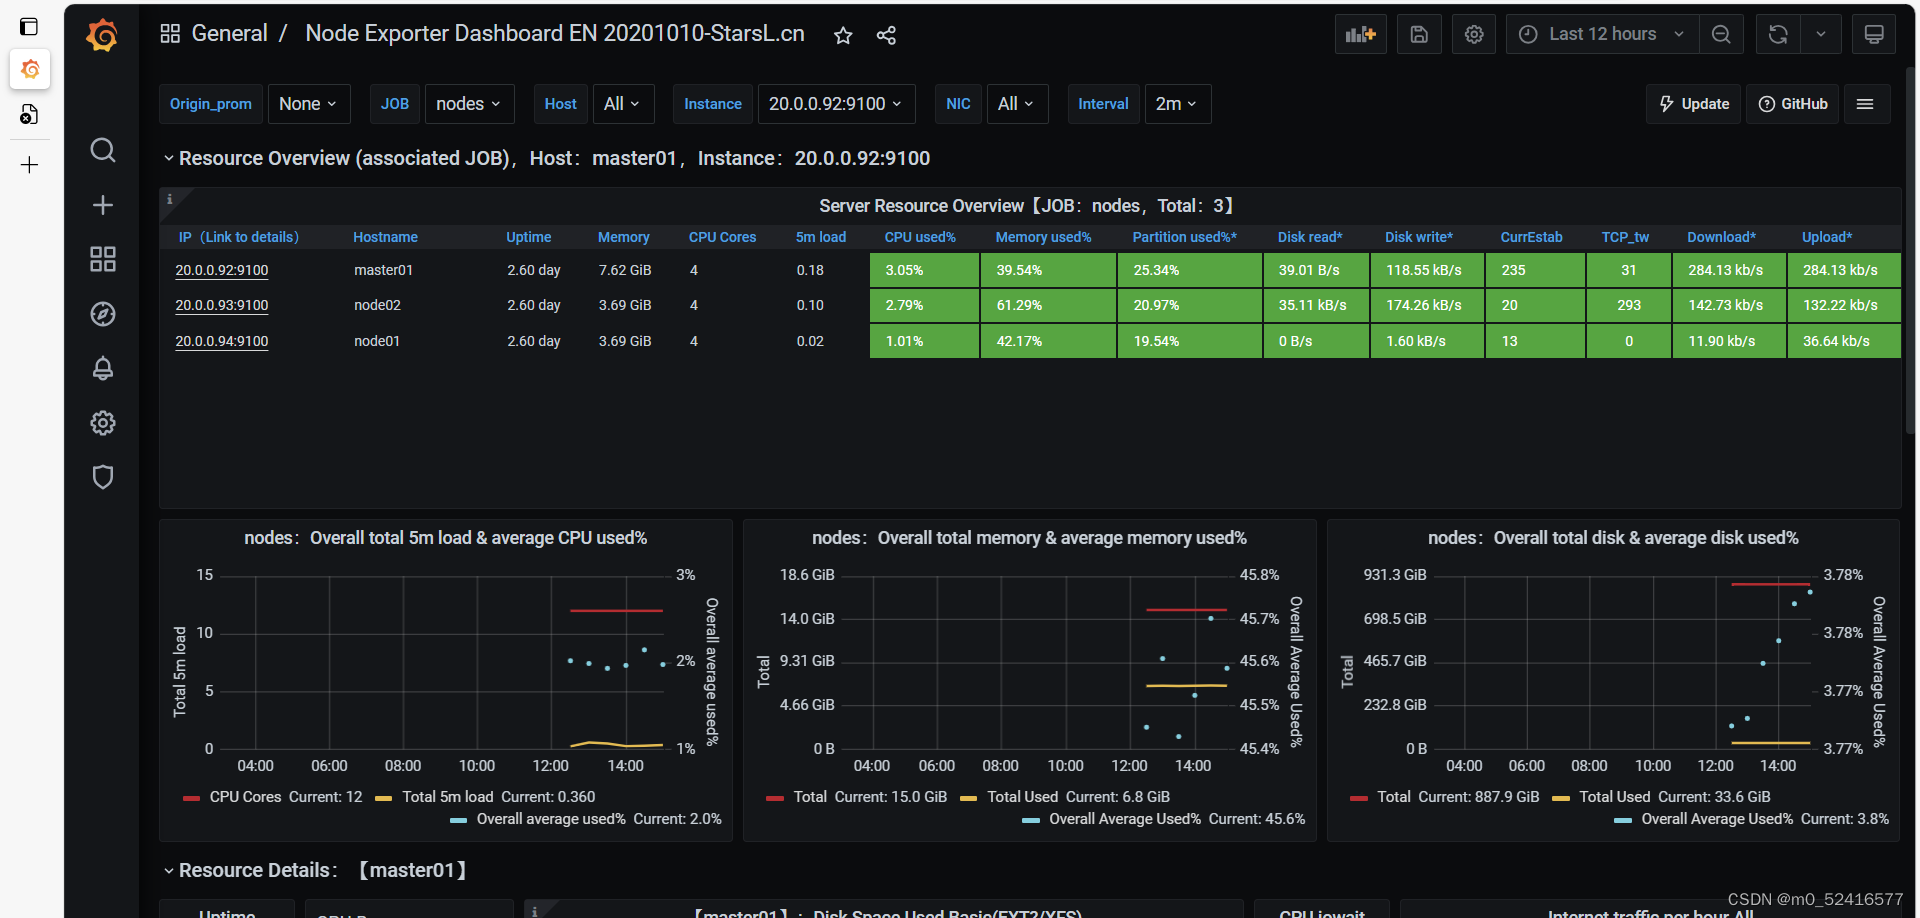Open the JOB nodes dropdown

click(470, 104)
